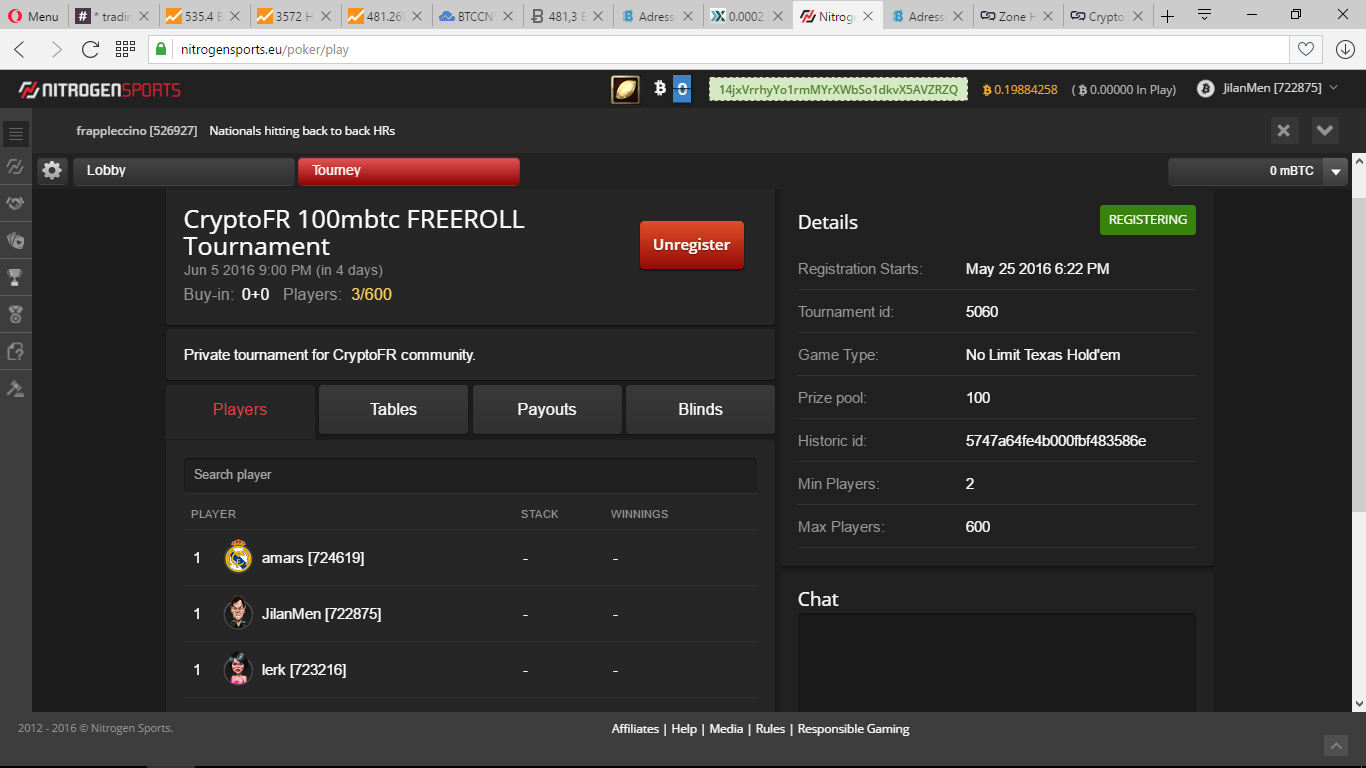Viewport: 1366px width, 768px height.
Task: Click the gavel icon in sidebar
Action: click(15, 388)
